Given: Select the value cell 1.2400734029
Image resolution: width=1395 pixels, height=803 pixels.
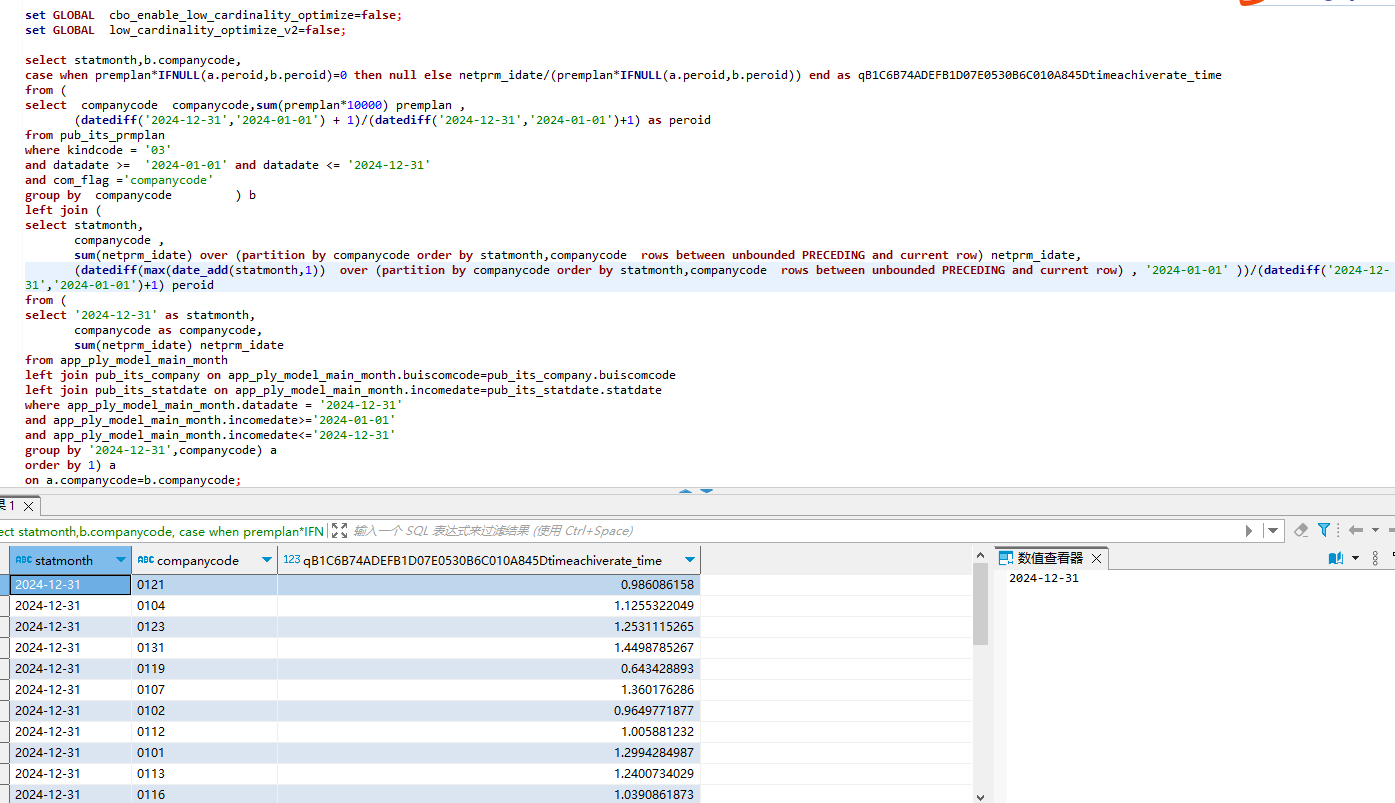Looking at the screenshot, I should coord(489,774).
